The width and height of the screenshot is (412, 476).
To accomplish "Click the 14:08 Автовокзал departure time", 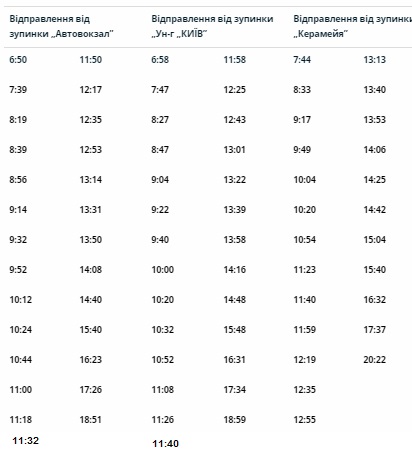I will [x=91, y=270].
